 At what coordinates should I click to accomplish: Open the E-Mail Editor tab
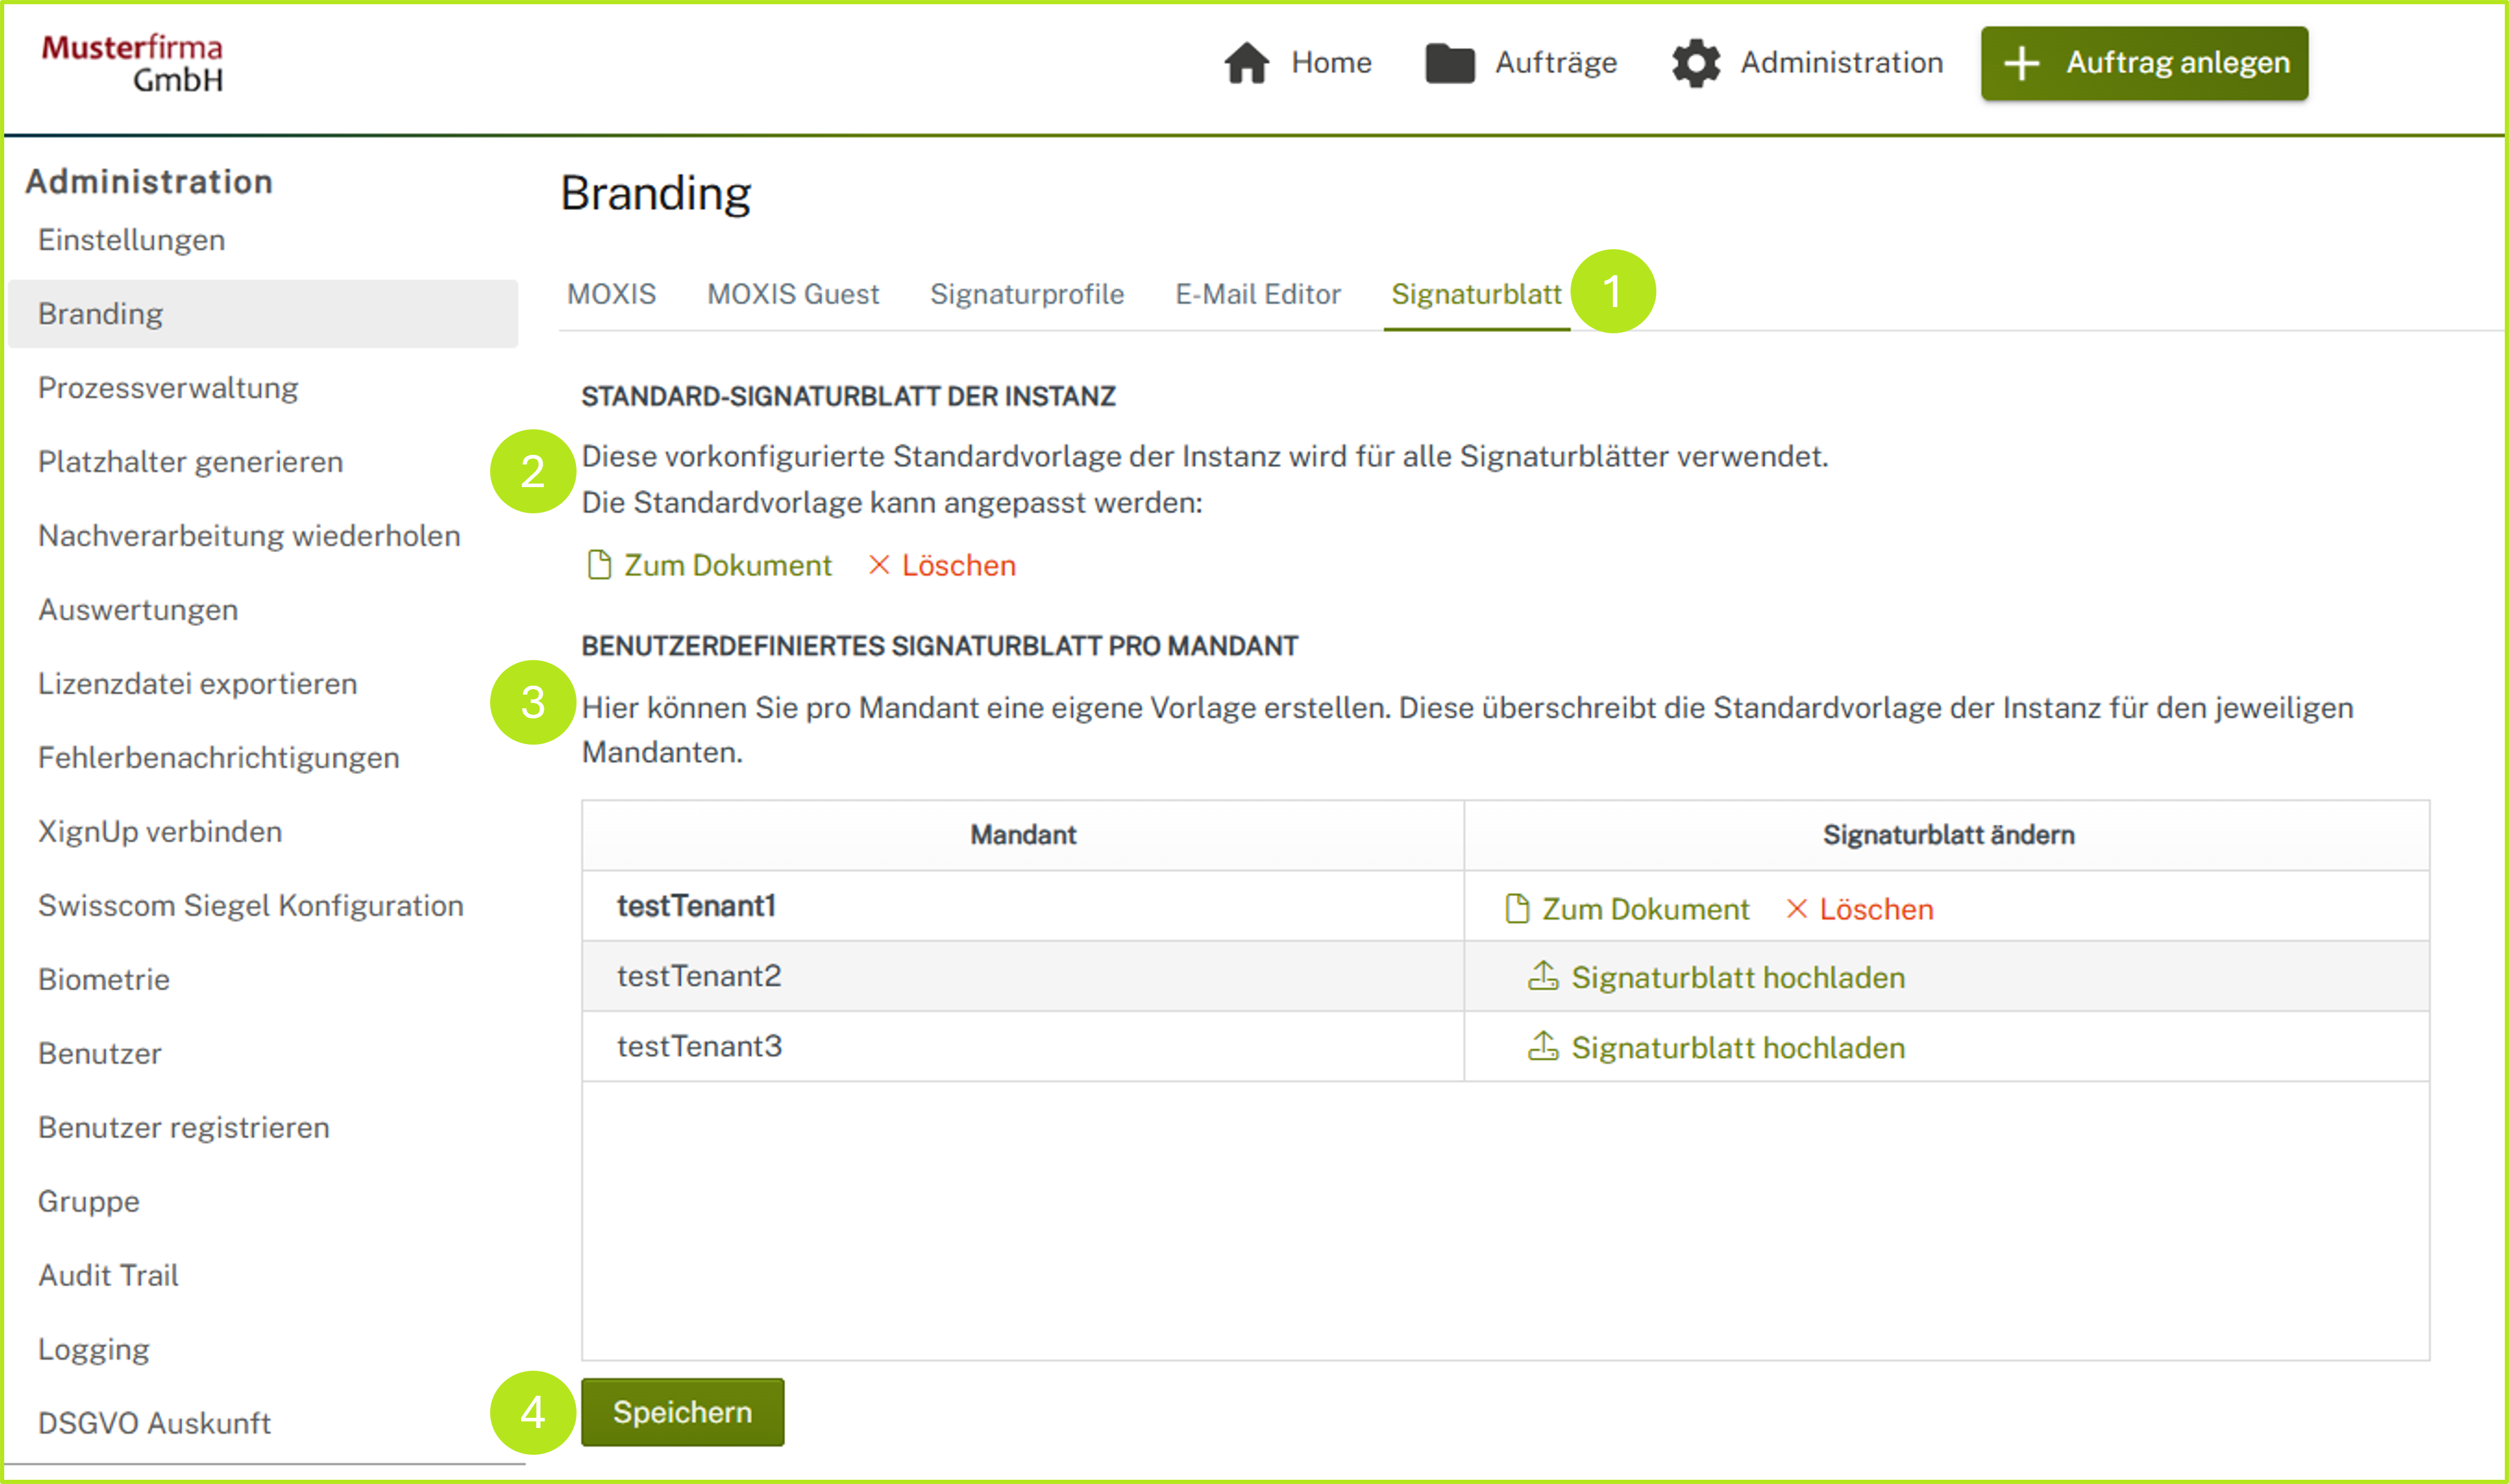1257,294
